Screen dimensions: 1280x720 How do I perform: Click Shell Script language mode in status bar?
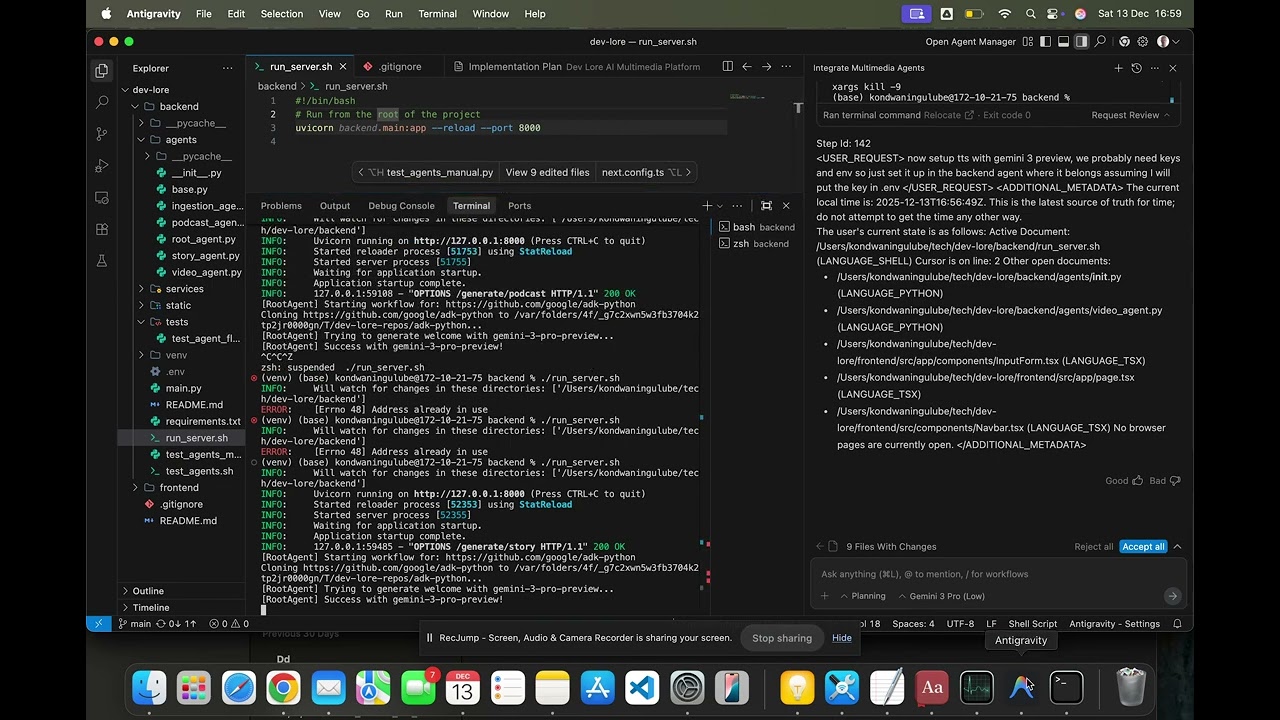pyautogui.click(x=1032, y=624)
